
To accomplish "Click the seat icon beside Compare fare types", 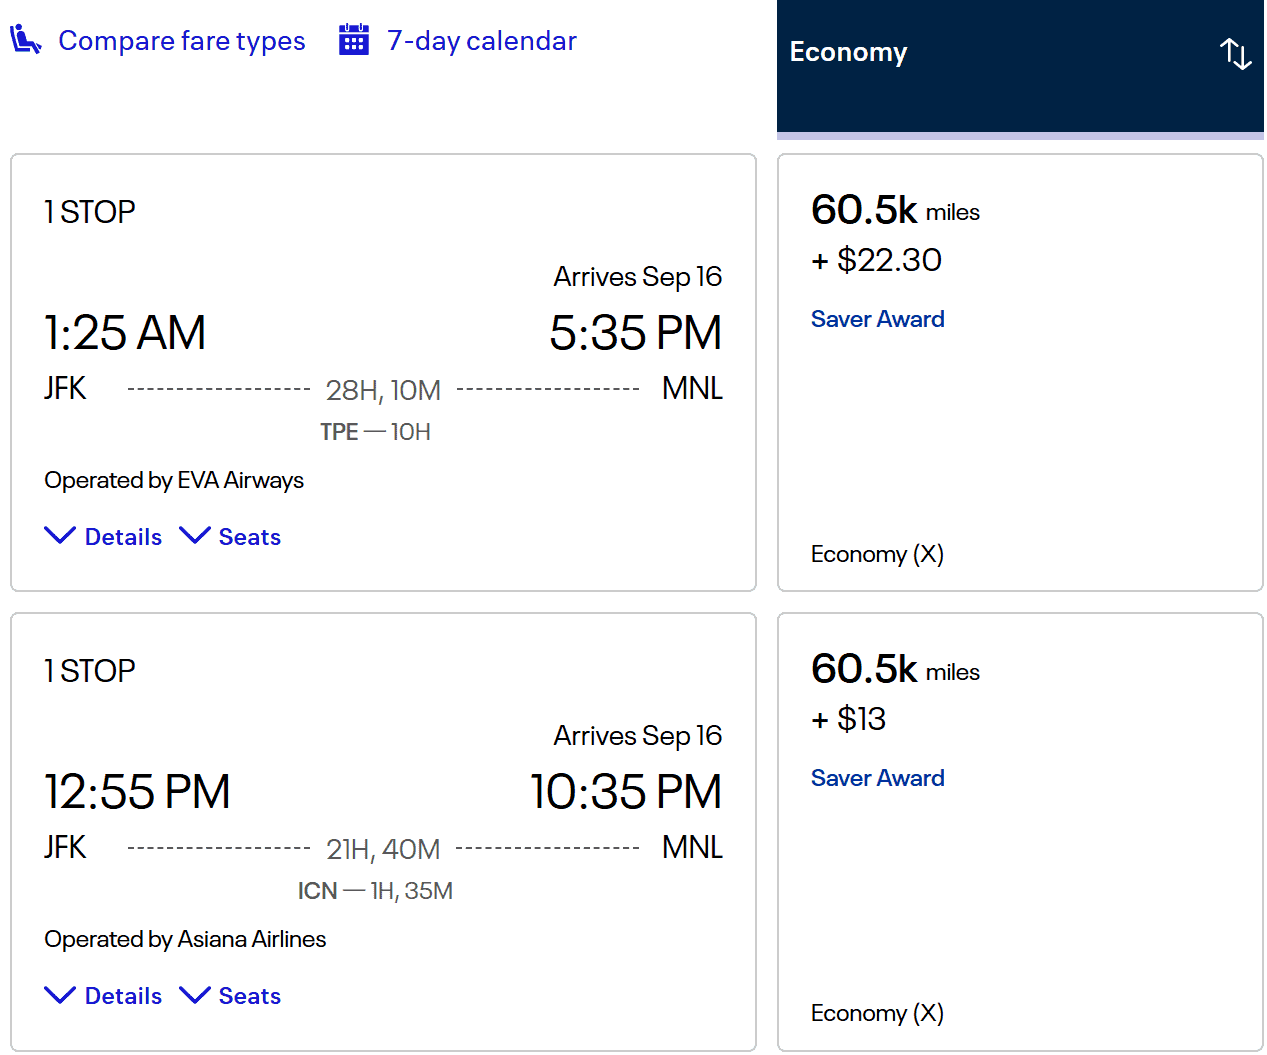I will click(25, 40).
